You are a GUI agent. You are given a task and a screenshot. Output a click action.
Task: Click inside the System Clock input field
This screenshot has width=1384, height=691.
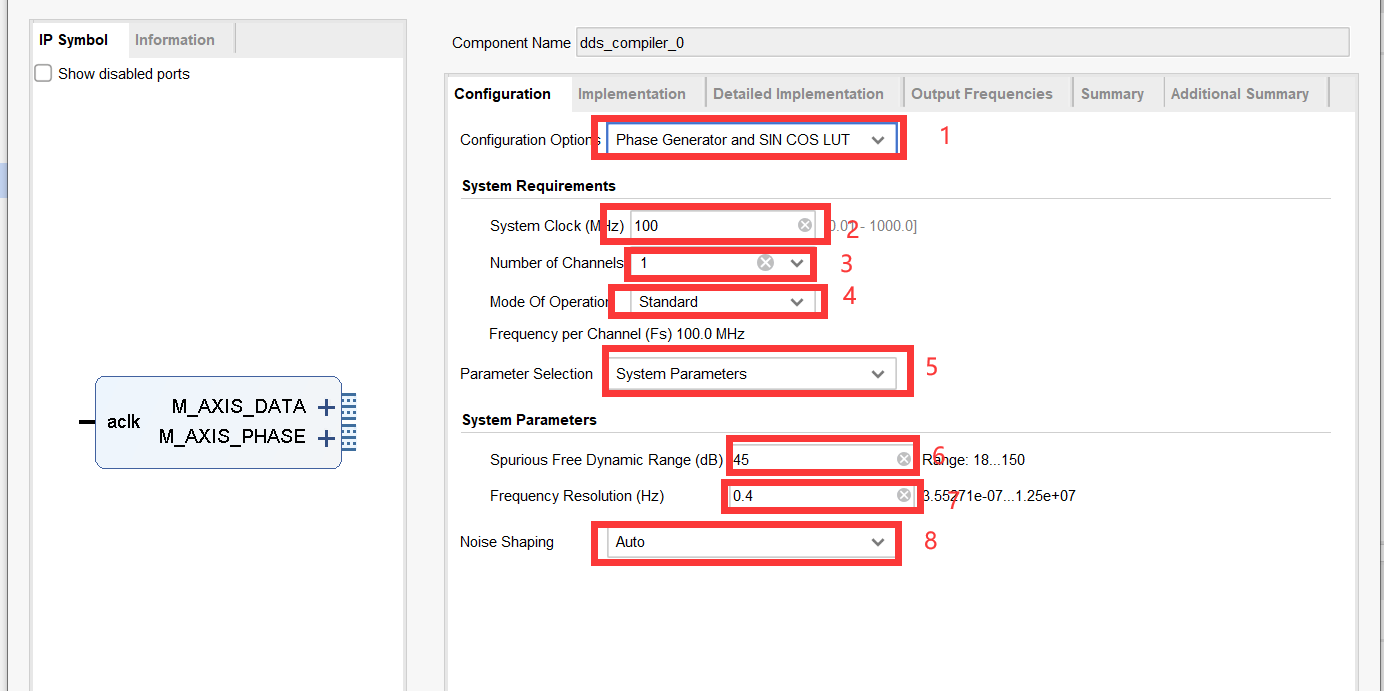coord(715,225)
